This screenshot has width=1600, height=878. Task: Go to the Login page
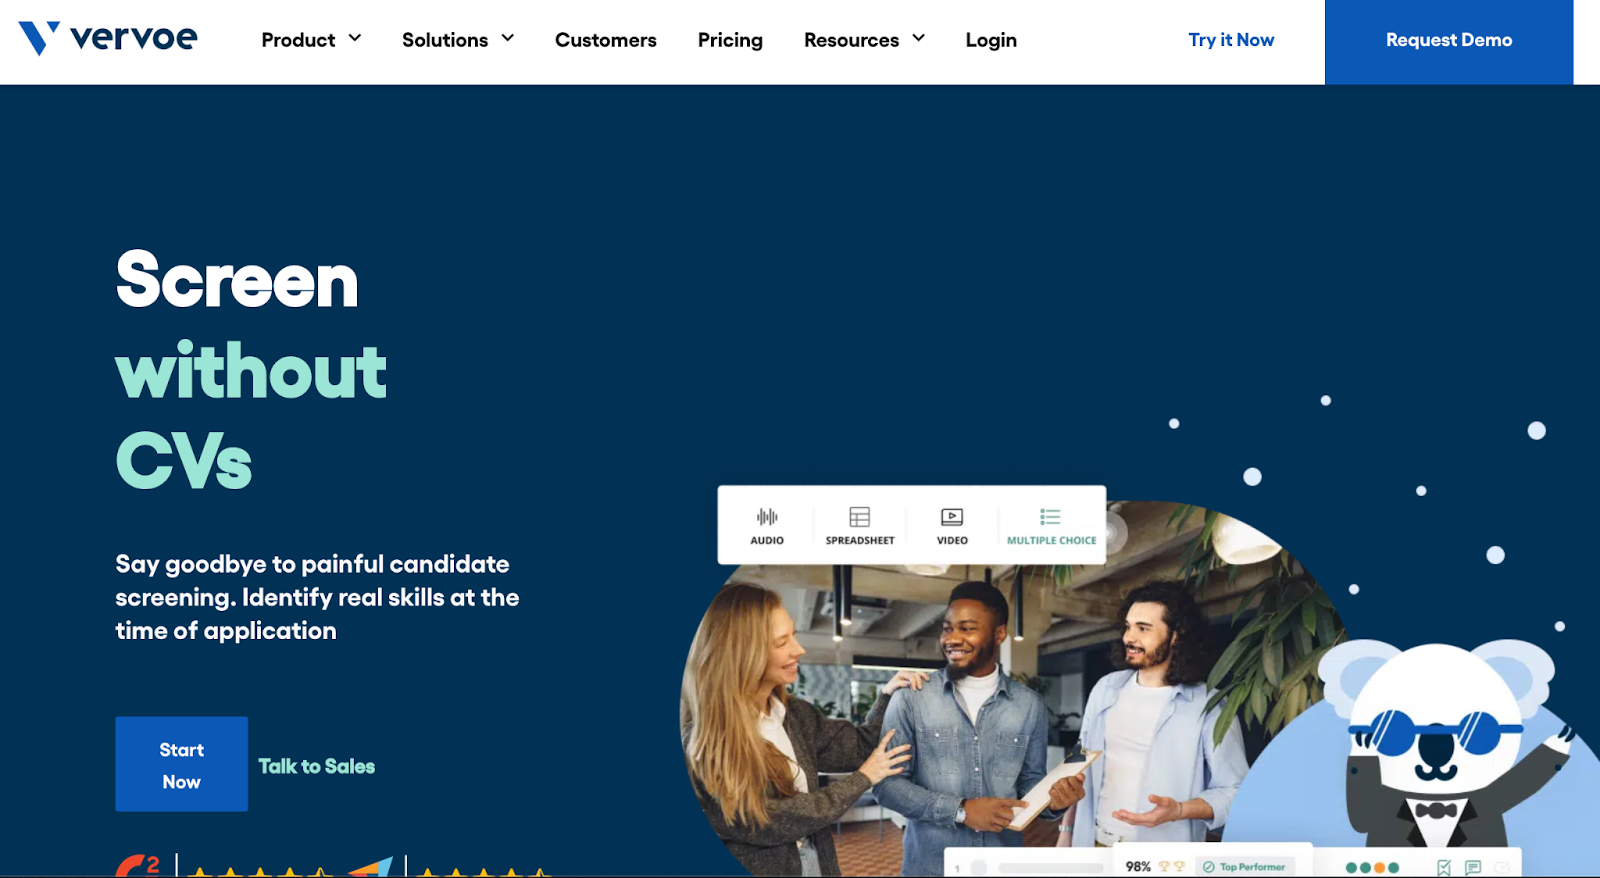pos(991,40)
